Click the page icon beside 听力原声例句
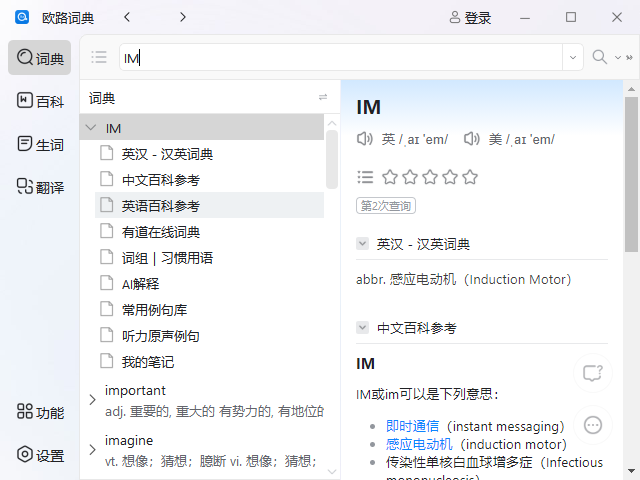640x480 pixels. (x=107, y=335)
